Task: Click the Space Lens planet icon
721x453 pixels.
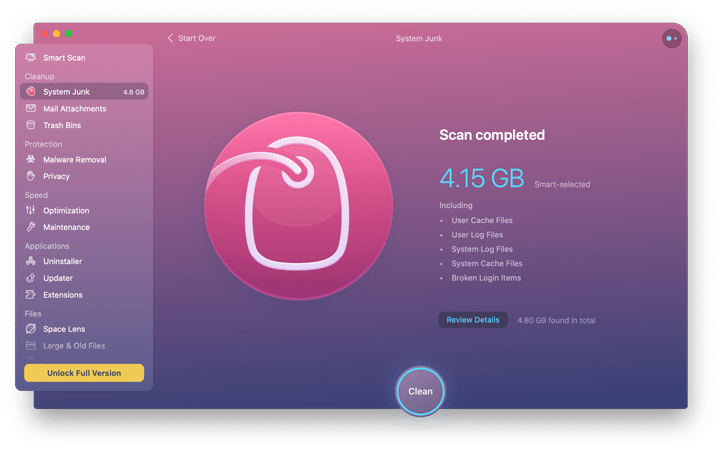Action: 31,329
